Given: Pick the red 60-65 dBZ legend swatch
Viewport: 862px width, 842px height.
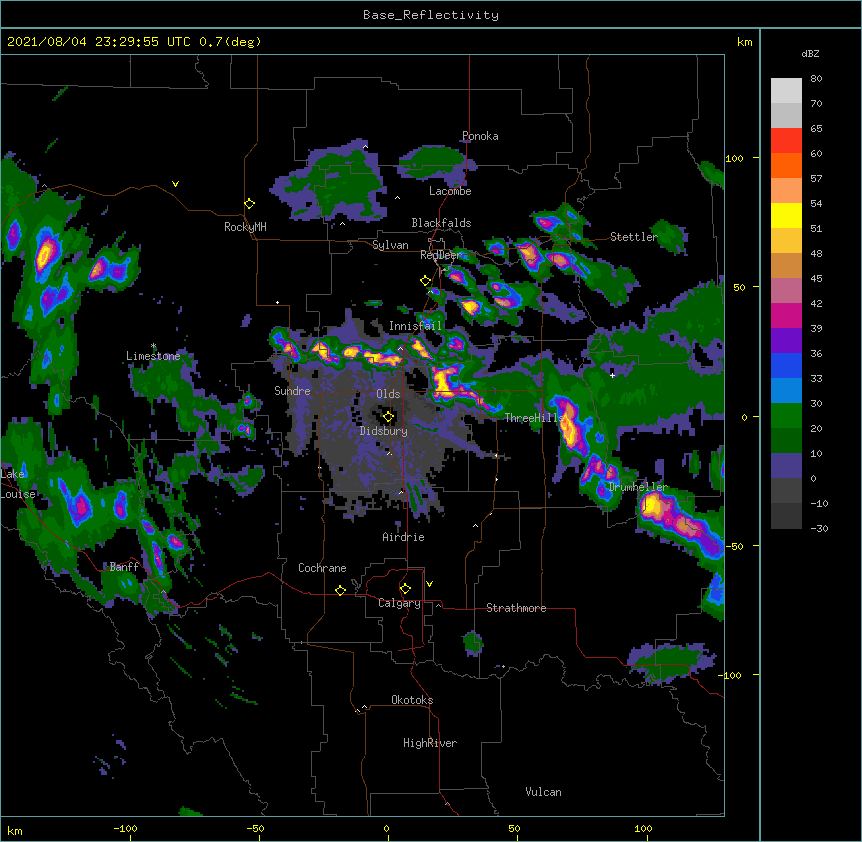Looking at the screenshot, I should pos(786,141).
